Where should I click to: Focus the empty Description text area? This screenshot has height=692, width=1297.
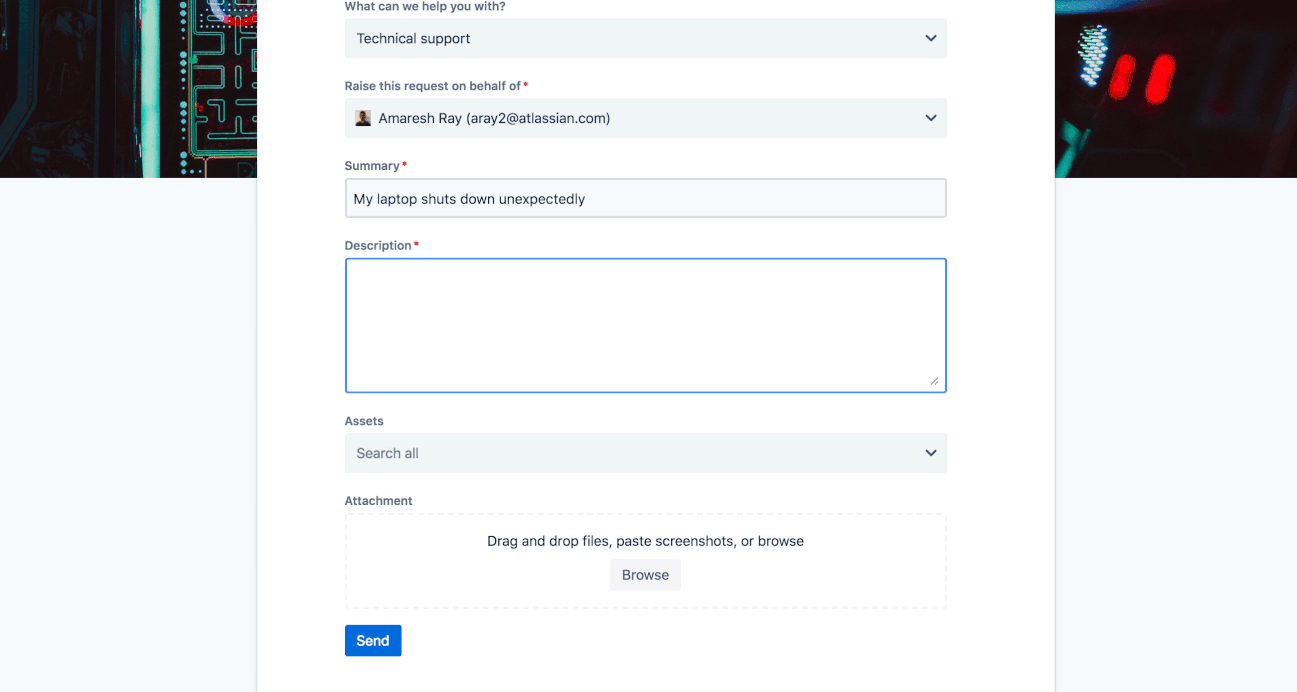[x=645, y=323]
